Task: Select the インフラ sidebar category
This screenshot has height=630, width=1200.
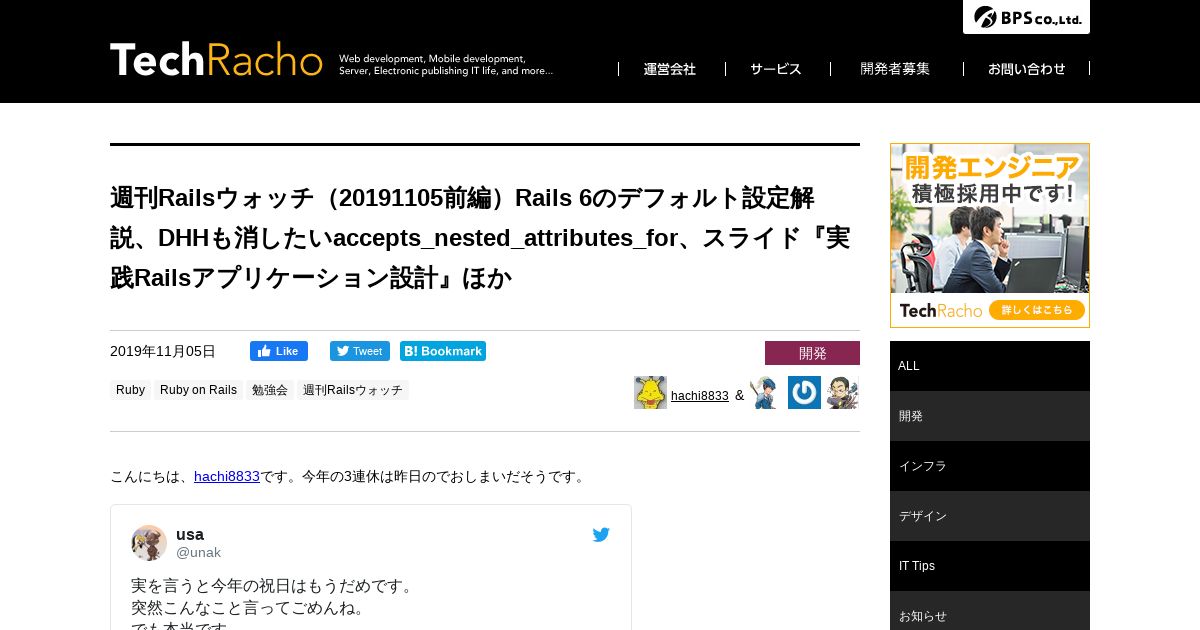Action: [x=990, y=466]
